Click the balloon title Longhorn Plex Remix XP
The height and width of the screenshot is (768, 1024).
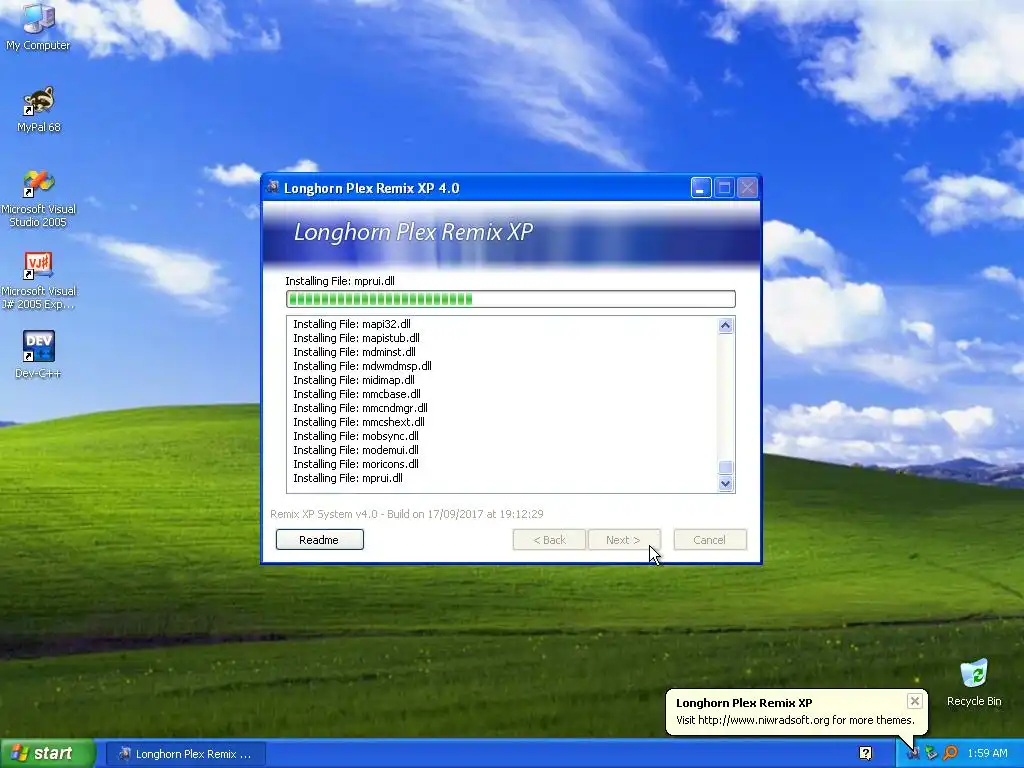[x=744, y=703]
